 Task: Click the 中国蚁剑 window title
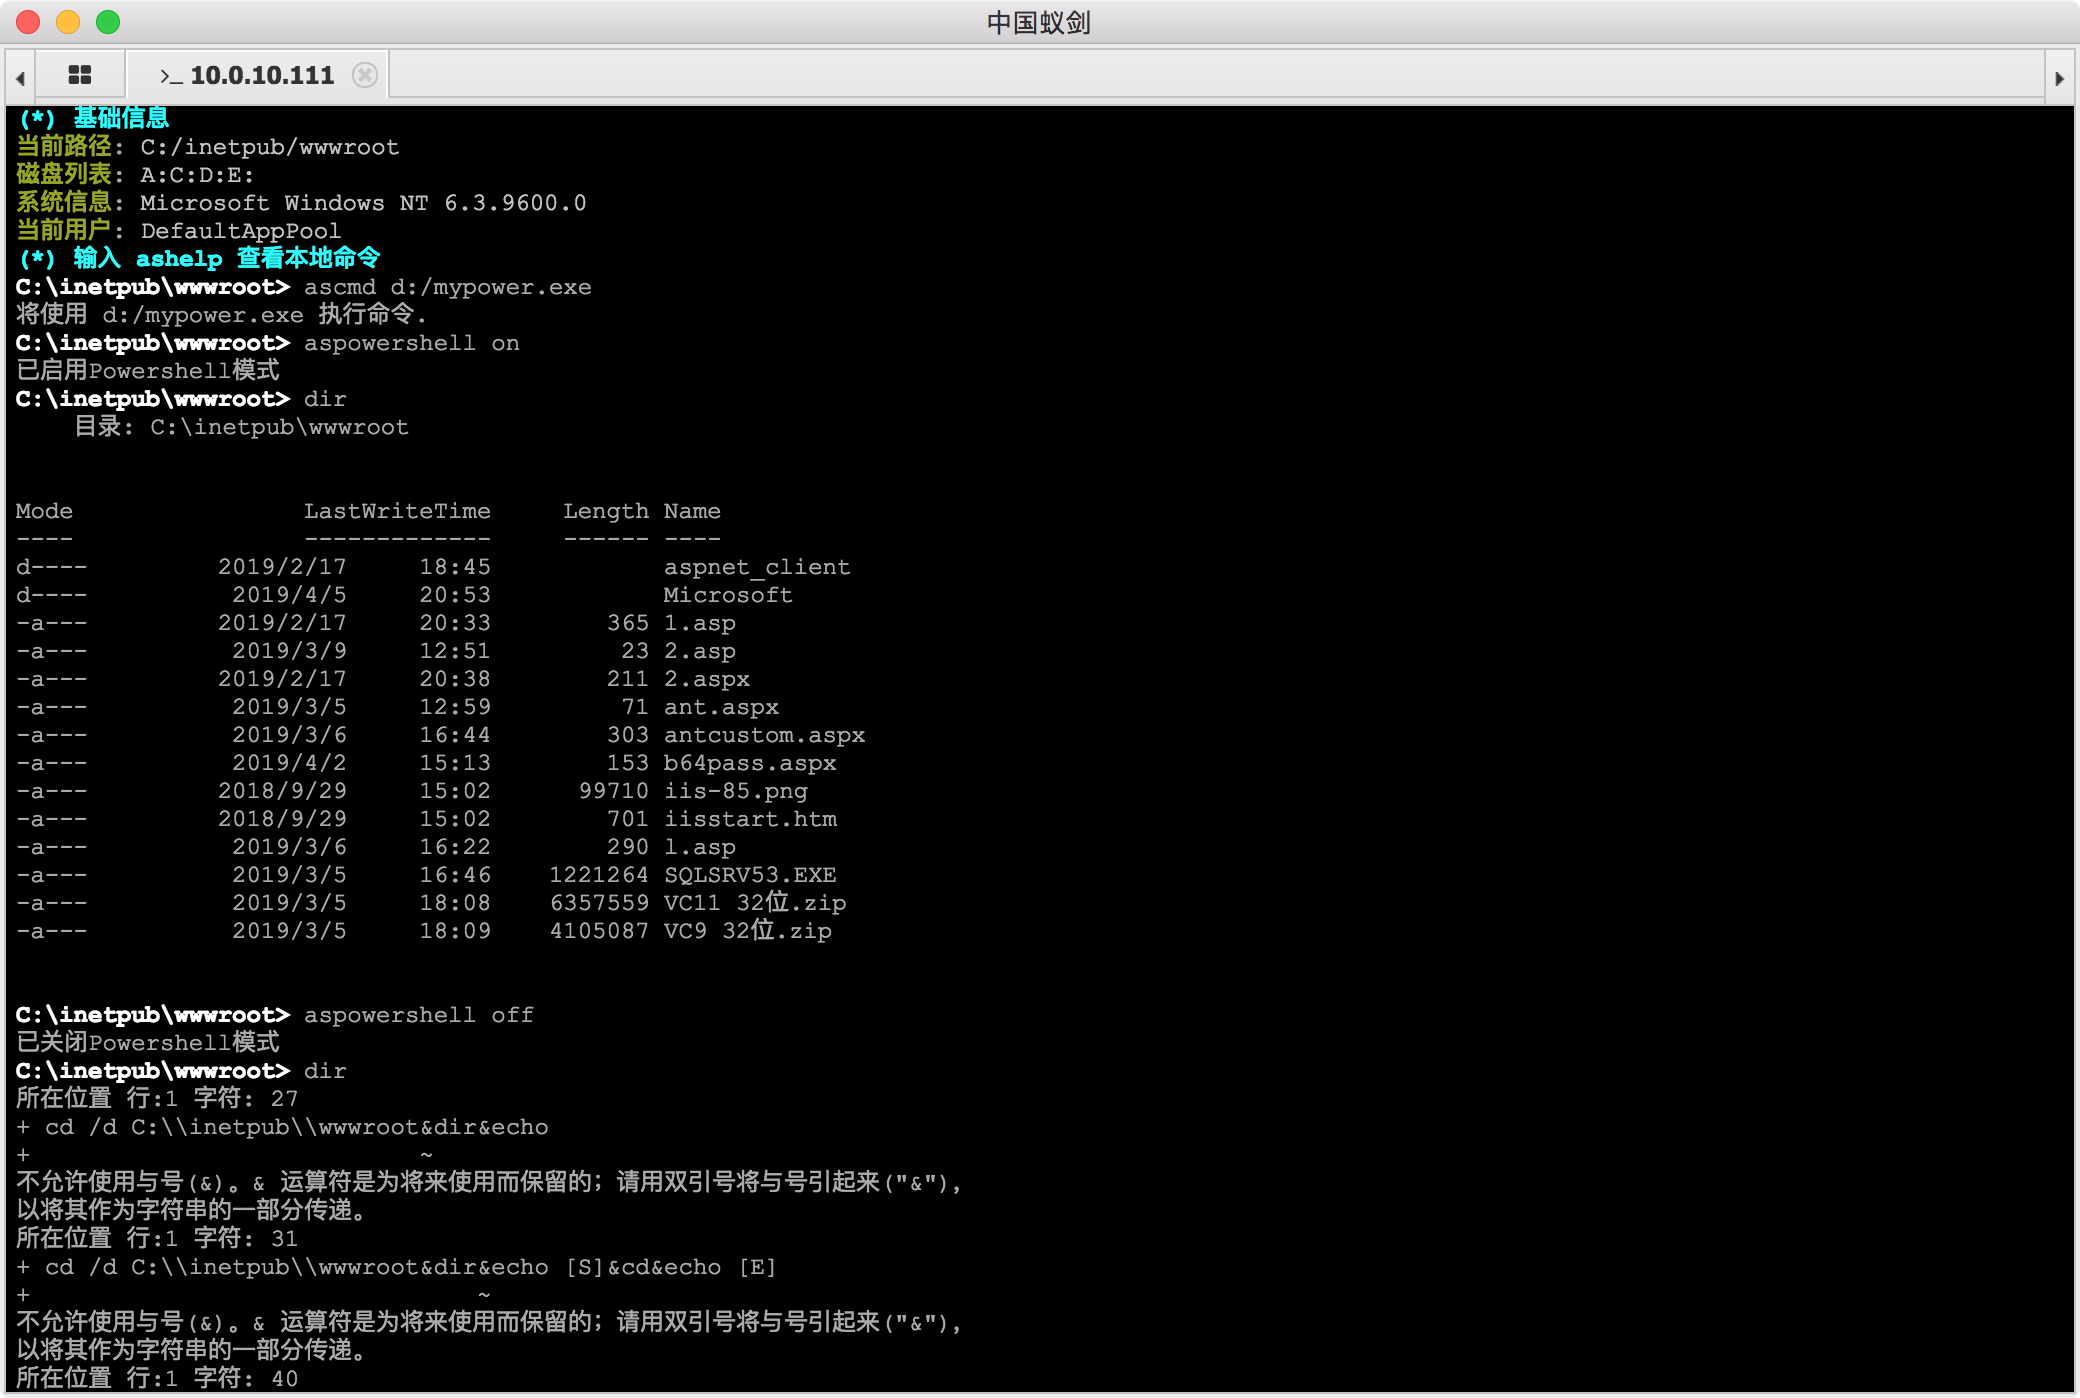pos(1038,22)
